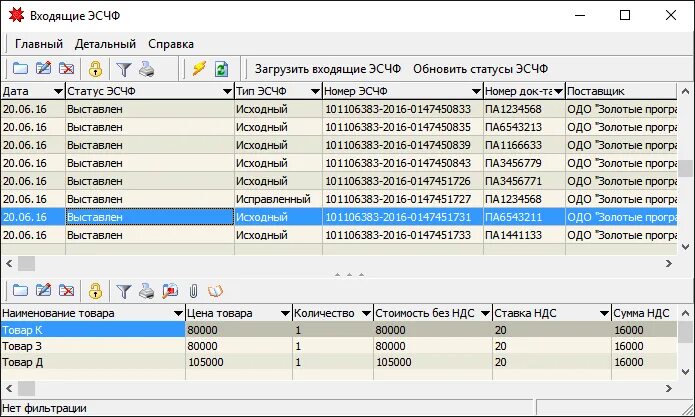Open the Дата column dropdown arrow

point(58,91)
